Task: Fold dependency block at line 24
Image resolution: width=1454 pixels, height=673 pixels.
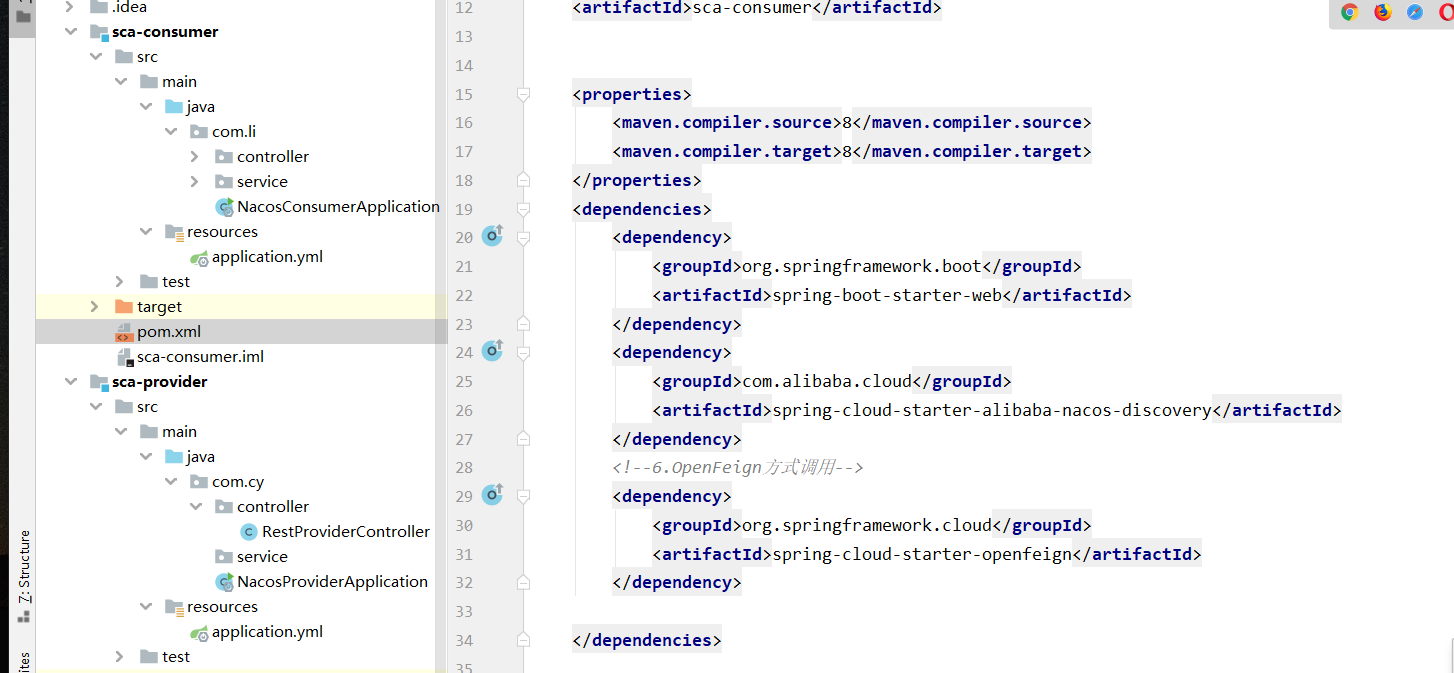Action: coord(522,352)
